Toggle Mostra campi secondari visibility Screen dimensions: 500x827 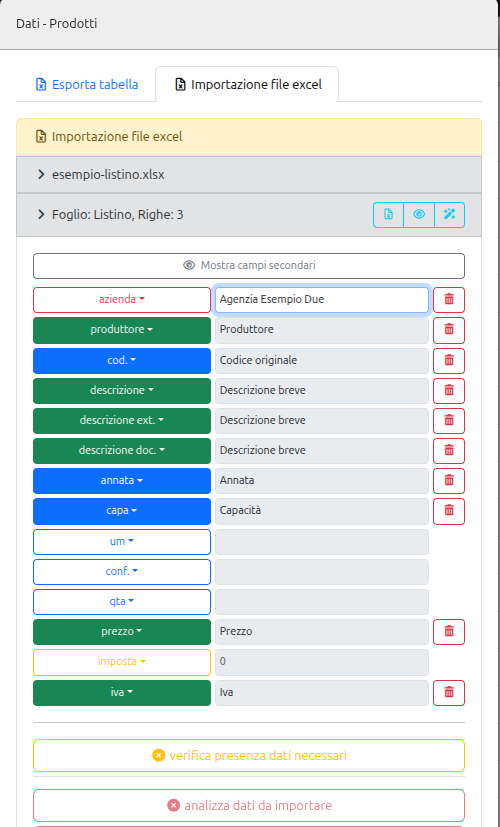(249, 265)
